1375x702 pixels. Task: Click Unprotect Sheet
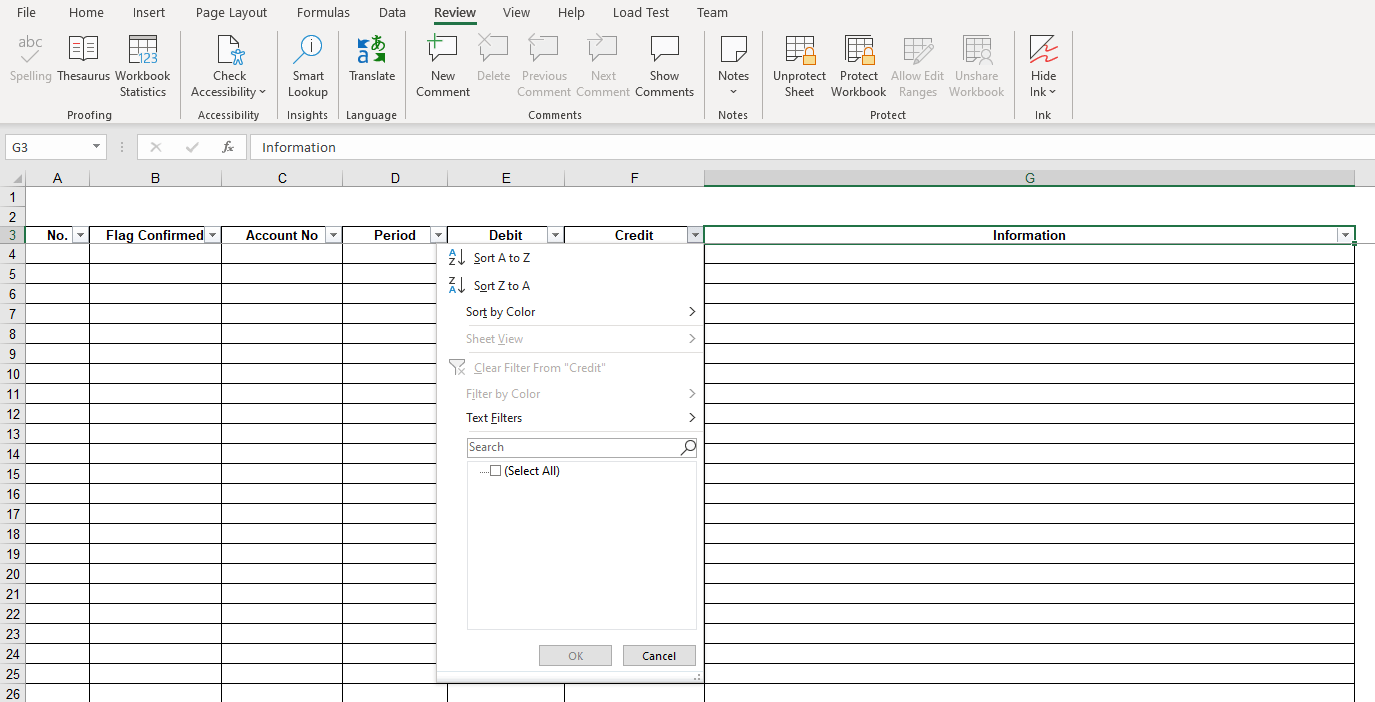point(799,67)
